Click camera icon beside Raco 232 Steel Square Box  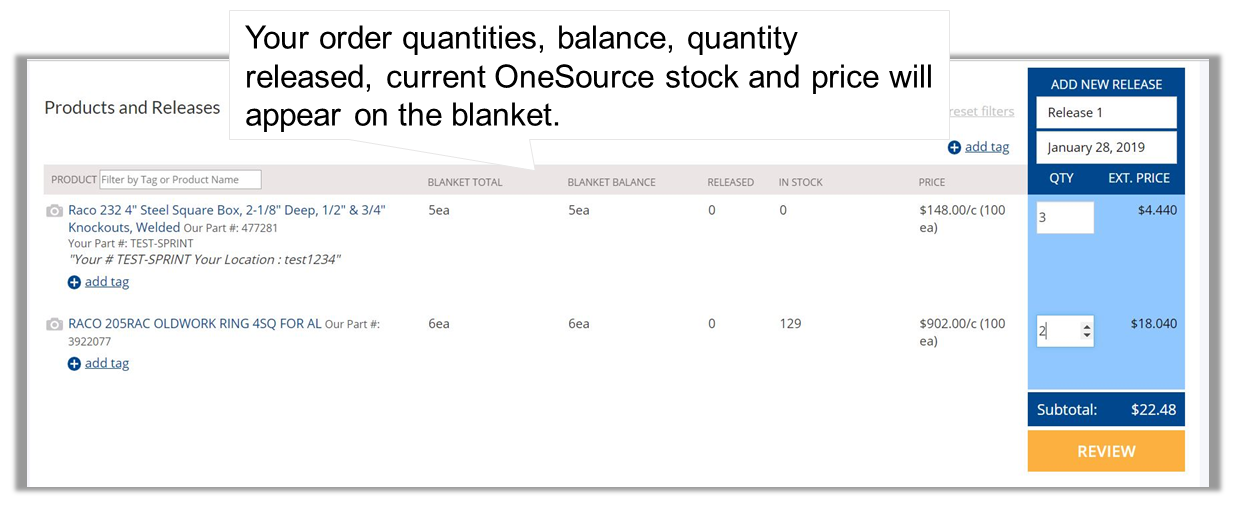(x=55, y=211)
